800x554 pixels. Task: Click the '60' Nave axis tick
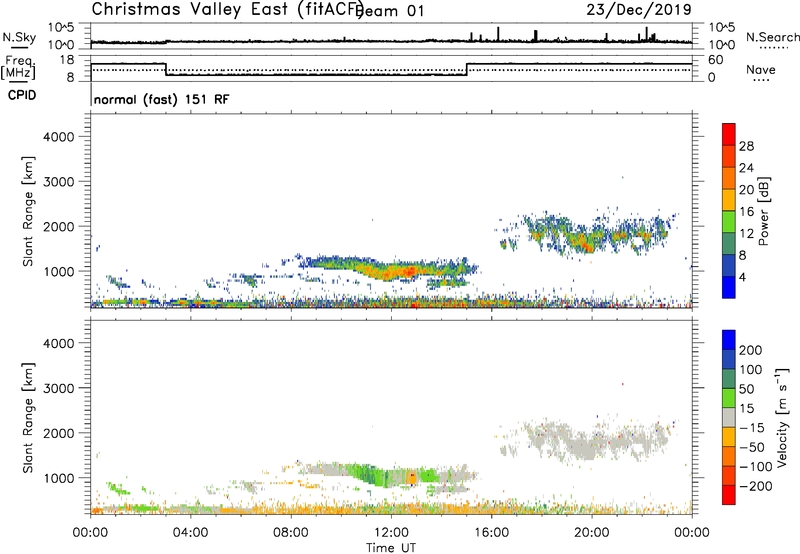pos(715,60)
